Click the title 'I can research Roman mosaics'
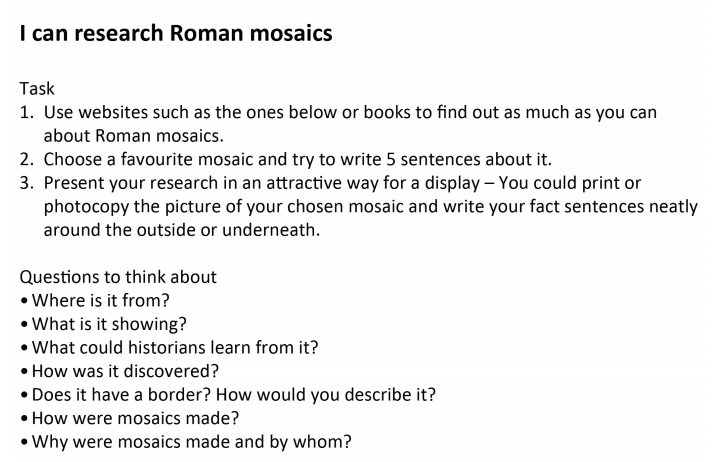 coord(176,34)
